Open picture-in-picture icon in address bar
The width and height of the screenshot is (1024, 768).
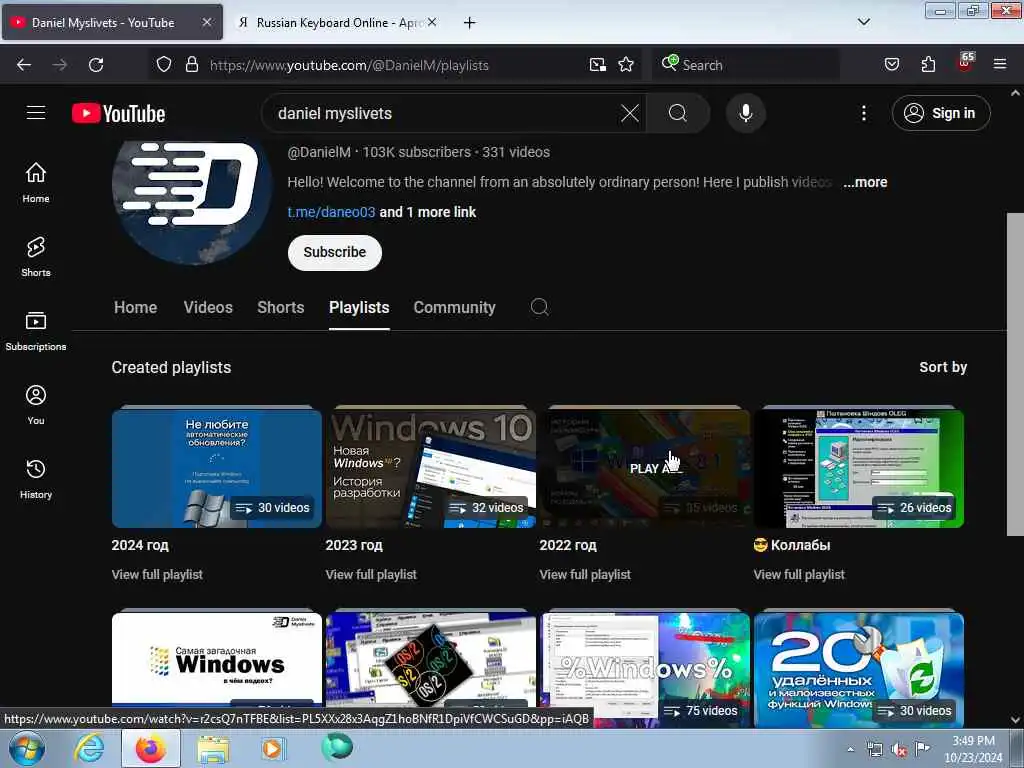[x=598, y=65]
